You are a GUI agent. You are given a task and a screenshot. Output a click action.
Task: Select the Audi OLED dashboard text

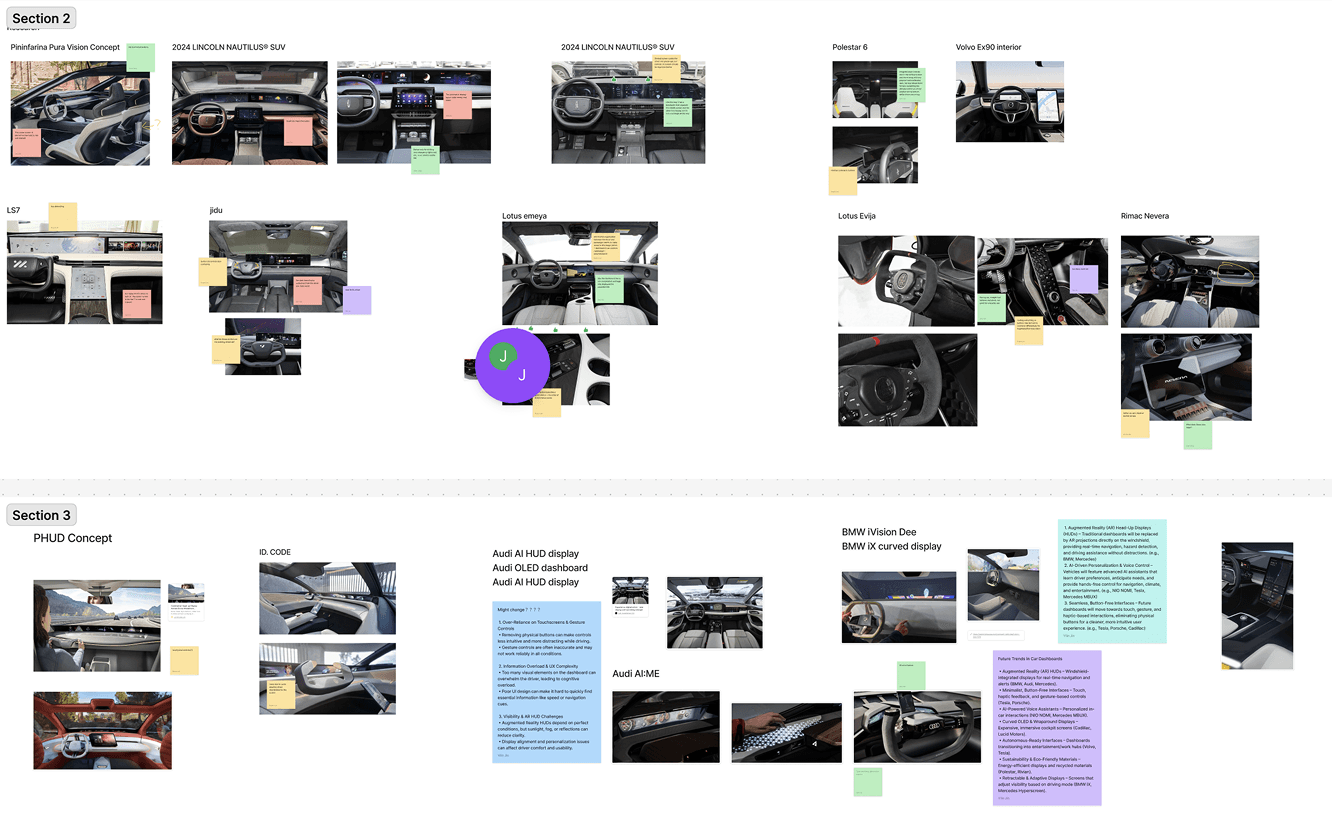point(540,568)
